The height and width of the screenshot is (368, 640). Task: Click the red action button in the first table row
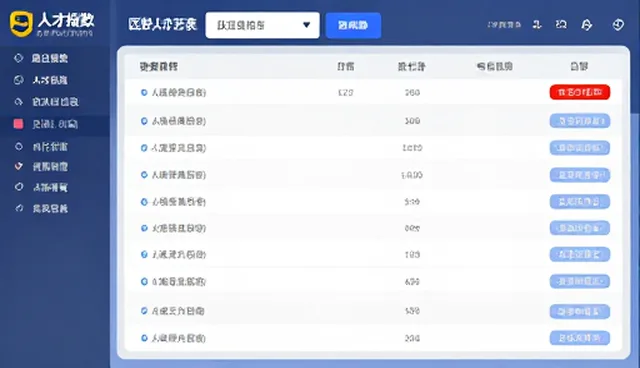coord(580,92)
